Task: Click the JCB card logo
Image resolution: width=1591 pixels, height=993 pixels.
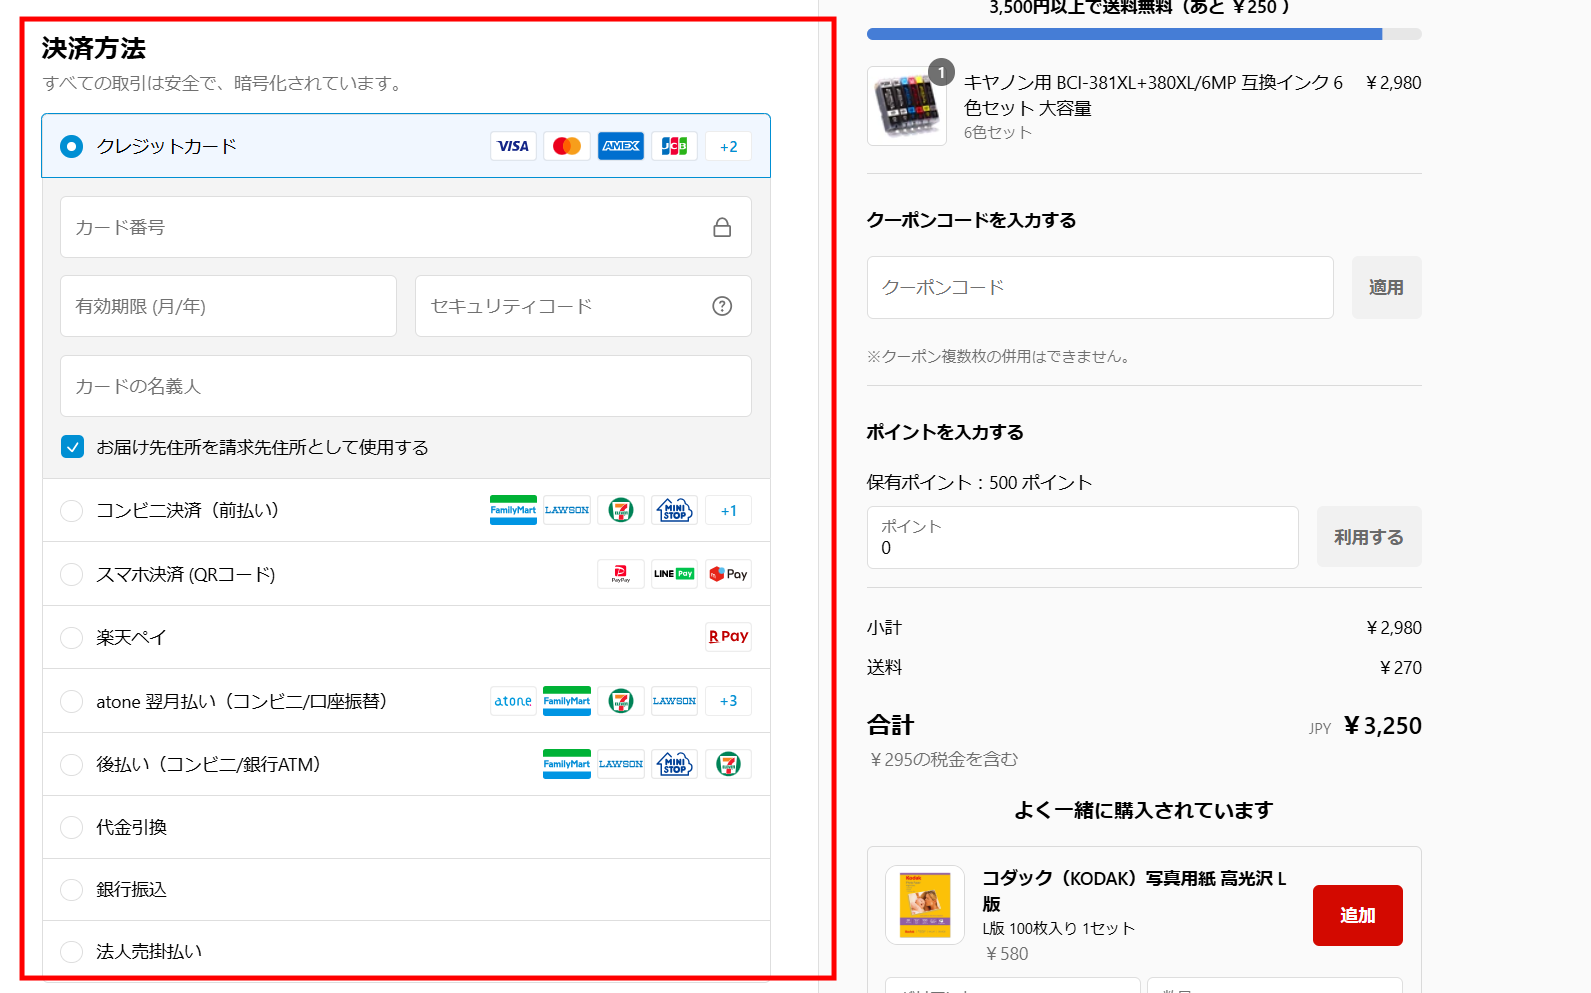Action: pyautogui.click(x=674, y=146)
